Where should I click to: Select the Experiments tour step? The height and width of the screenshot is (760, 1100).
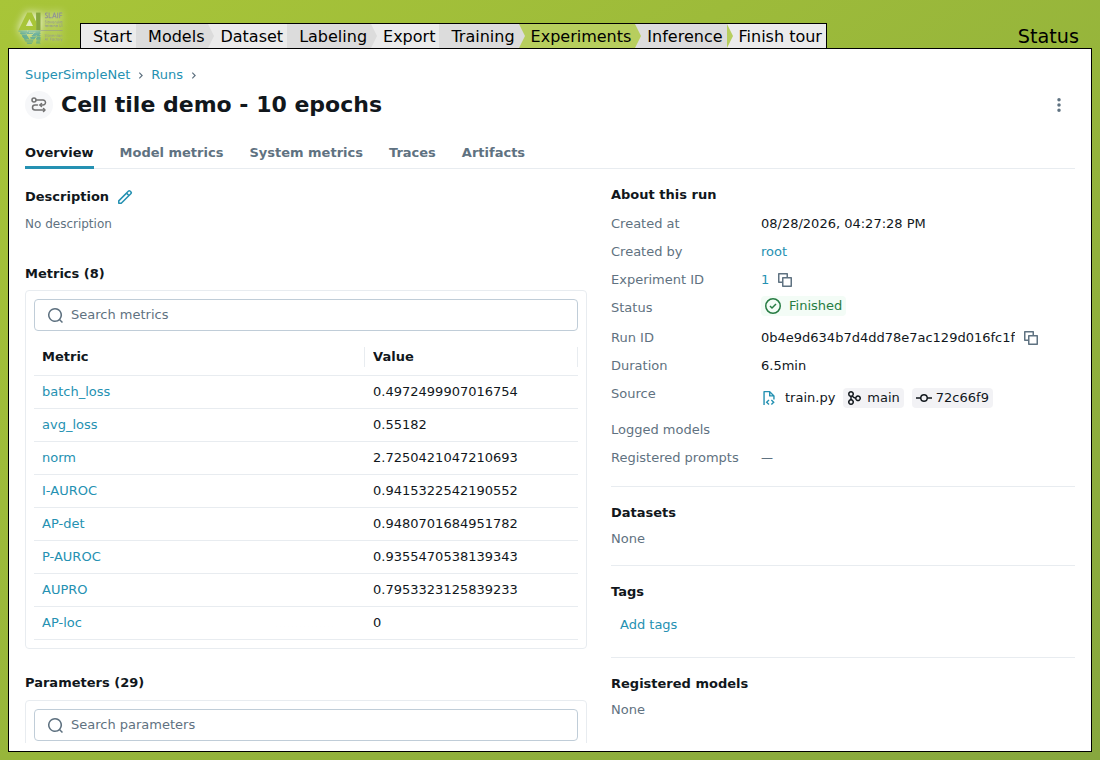click(x=580, y=36)
